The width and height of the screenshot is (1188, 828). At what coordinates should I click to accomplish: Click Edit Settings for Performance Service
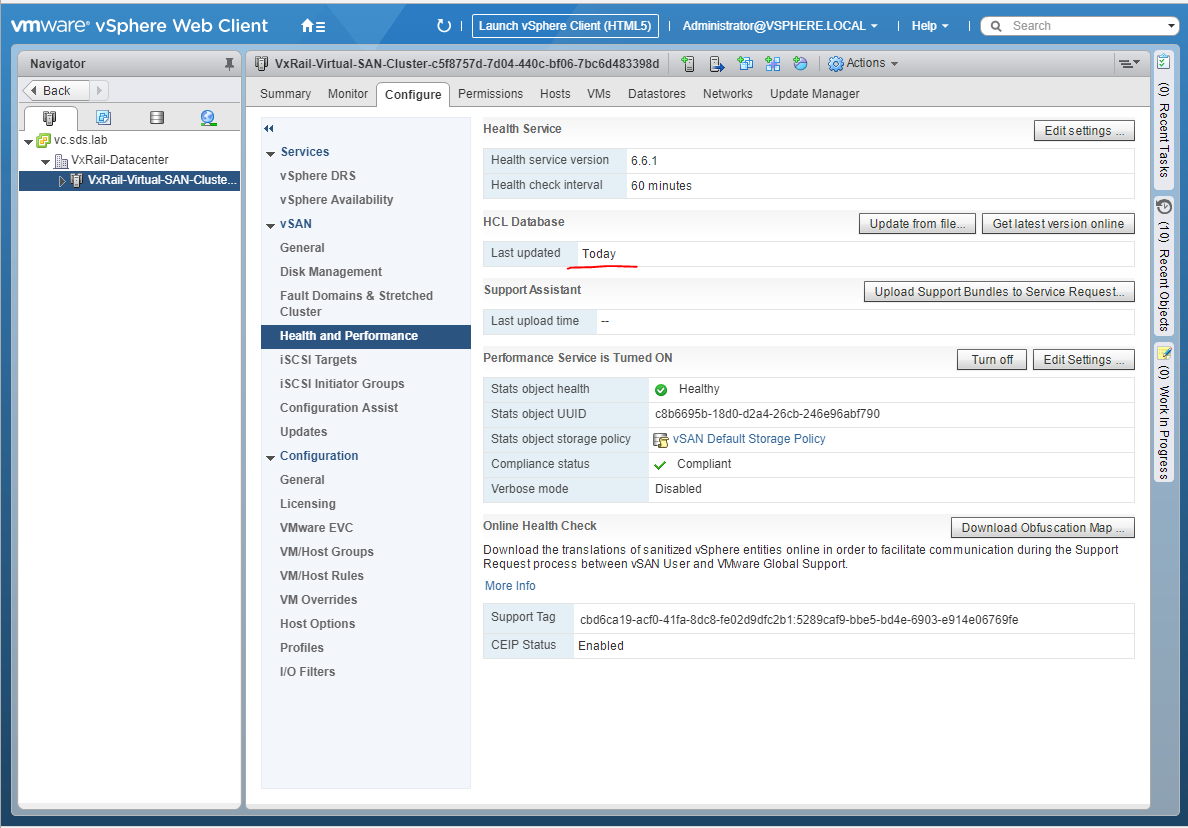tap(1083, 360)
